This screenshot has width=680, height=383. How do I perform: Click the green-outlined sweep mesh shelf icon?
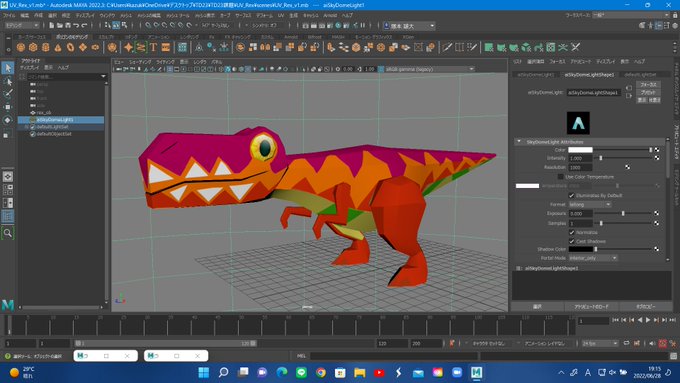[141, 47]
